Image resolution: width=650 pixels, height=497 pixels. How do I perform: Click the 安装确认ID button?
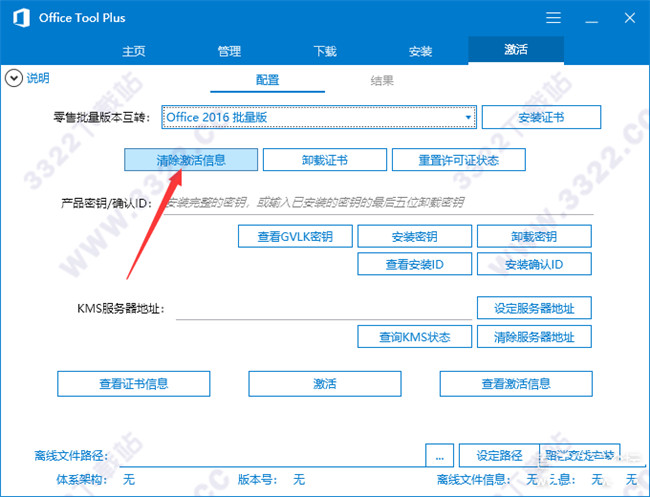(534, 264)
